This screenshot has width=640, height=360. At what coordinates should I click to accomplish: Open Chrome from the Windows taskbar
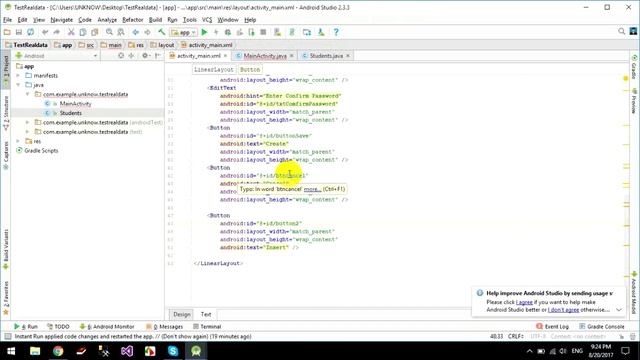pyautogui.click(x=58, y=351)
